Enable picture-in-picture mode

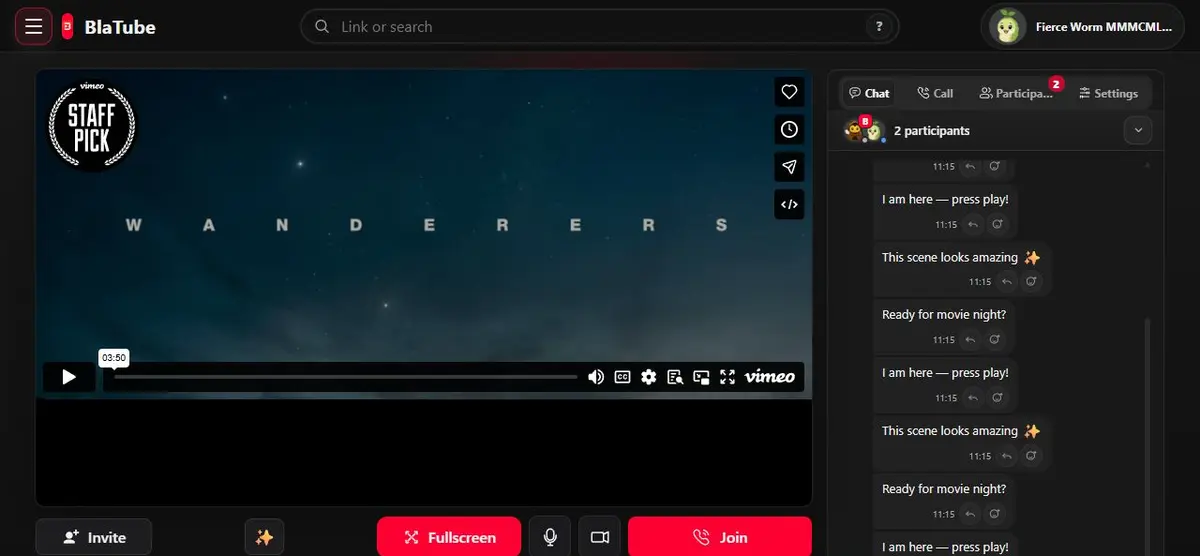click(702, 377)
